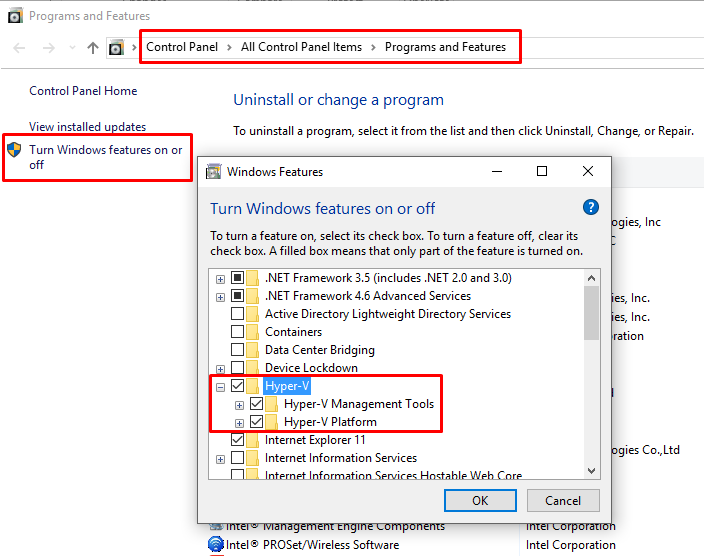Screen dimensions: 704x556
Task: Toggle .NET Framework 3.5 checkbox
Action: pyautogui.click(x=238, y=278)
